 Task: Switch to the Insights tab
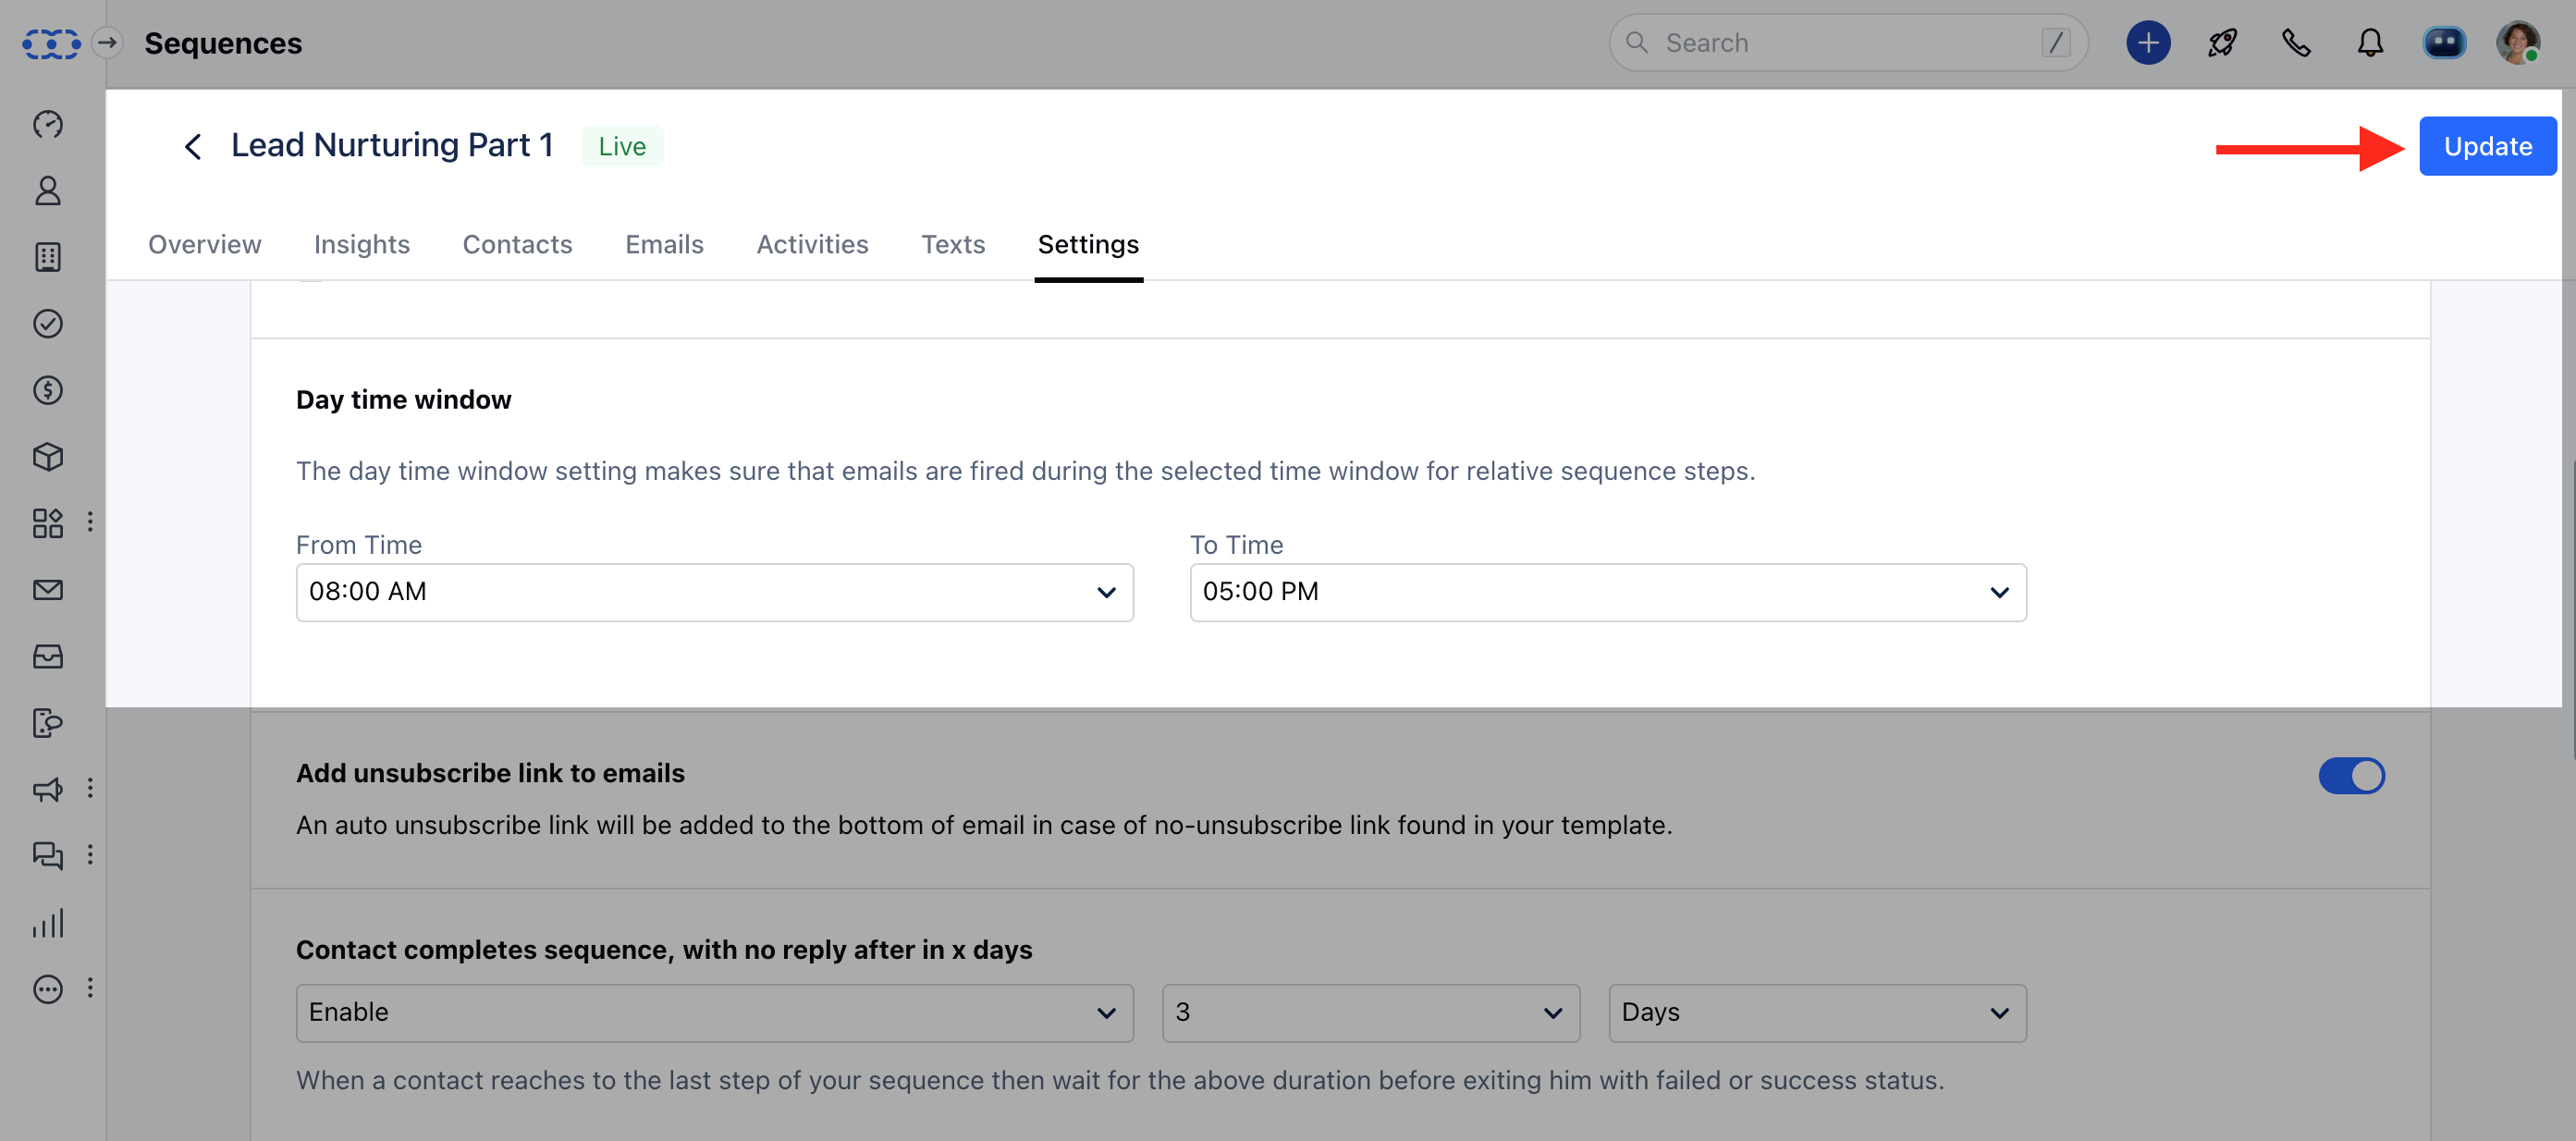(x=362, y=245)
